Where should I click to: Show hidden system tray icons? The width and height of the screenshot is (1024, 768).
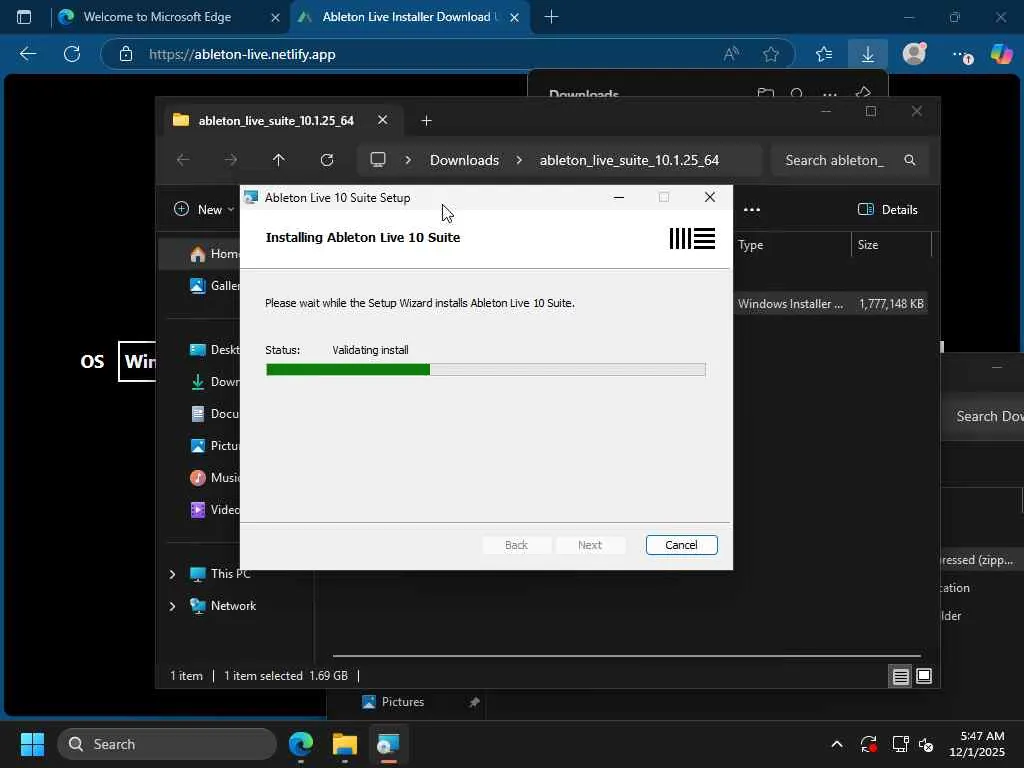(837, 744)
